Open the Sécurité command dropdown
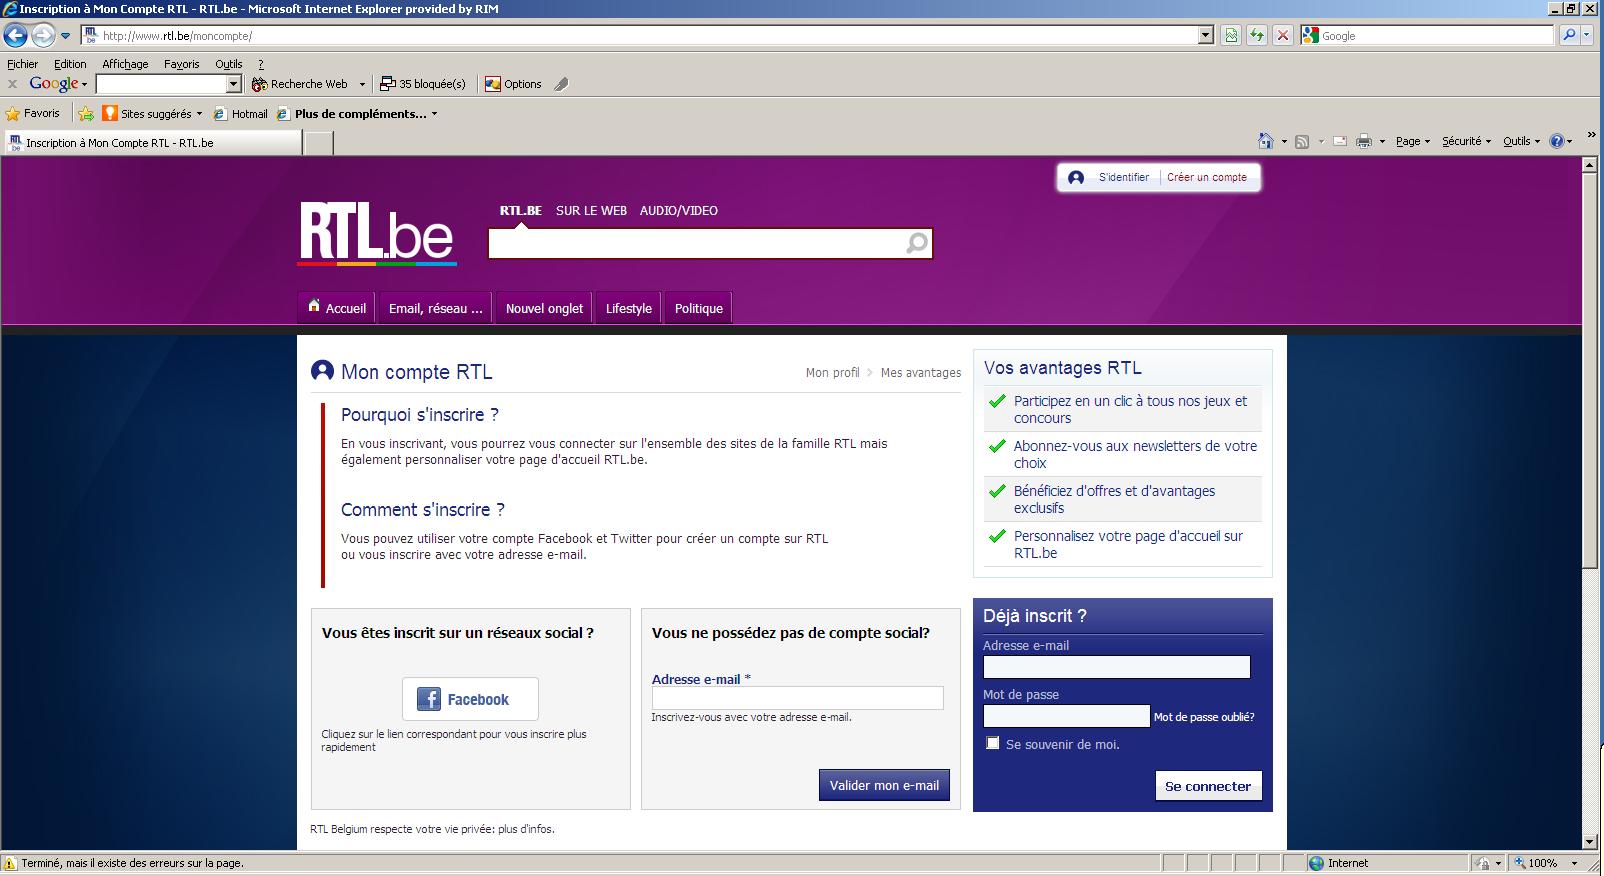1604x876 pixels. pos(1466,141)
